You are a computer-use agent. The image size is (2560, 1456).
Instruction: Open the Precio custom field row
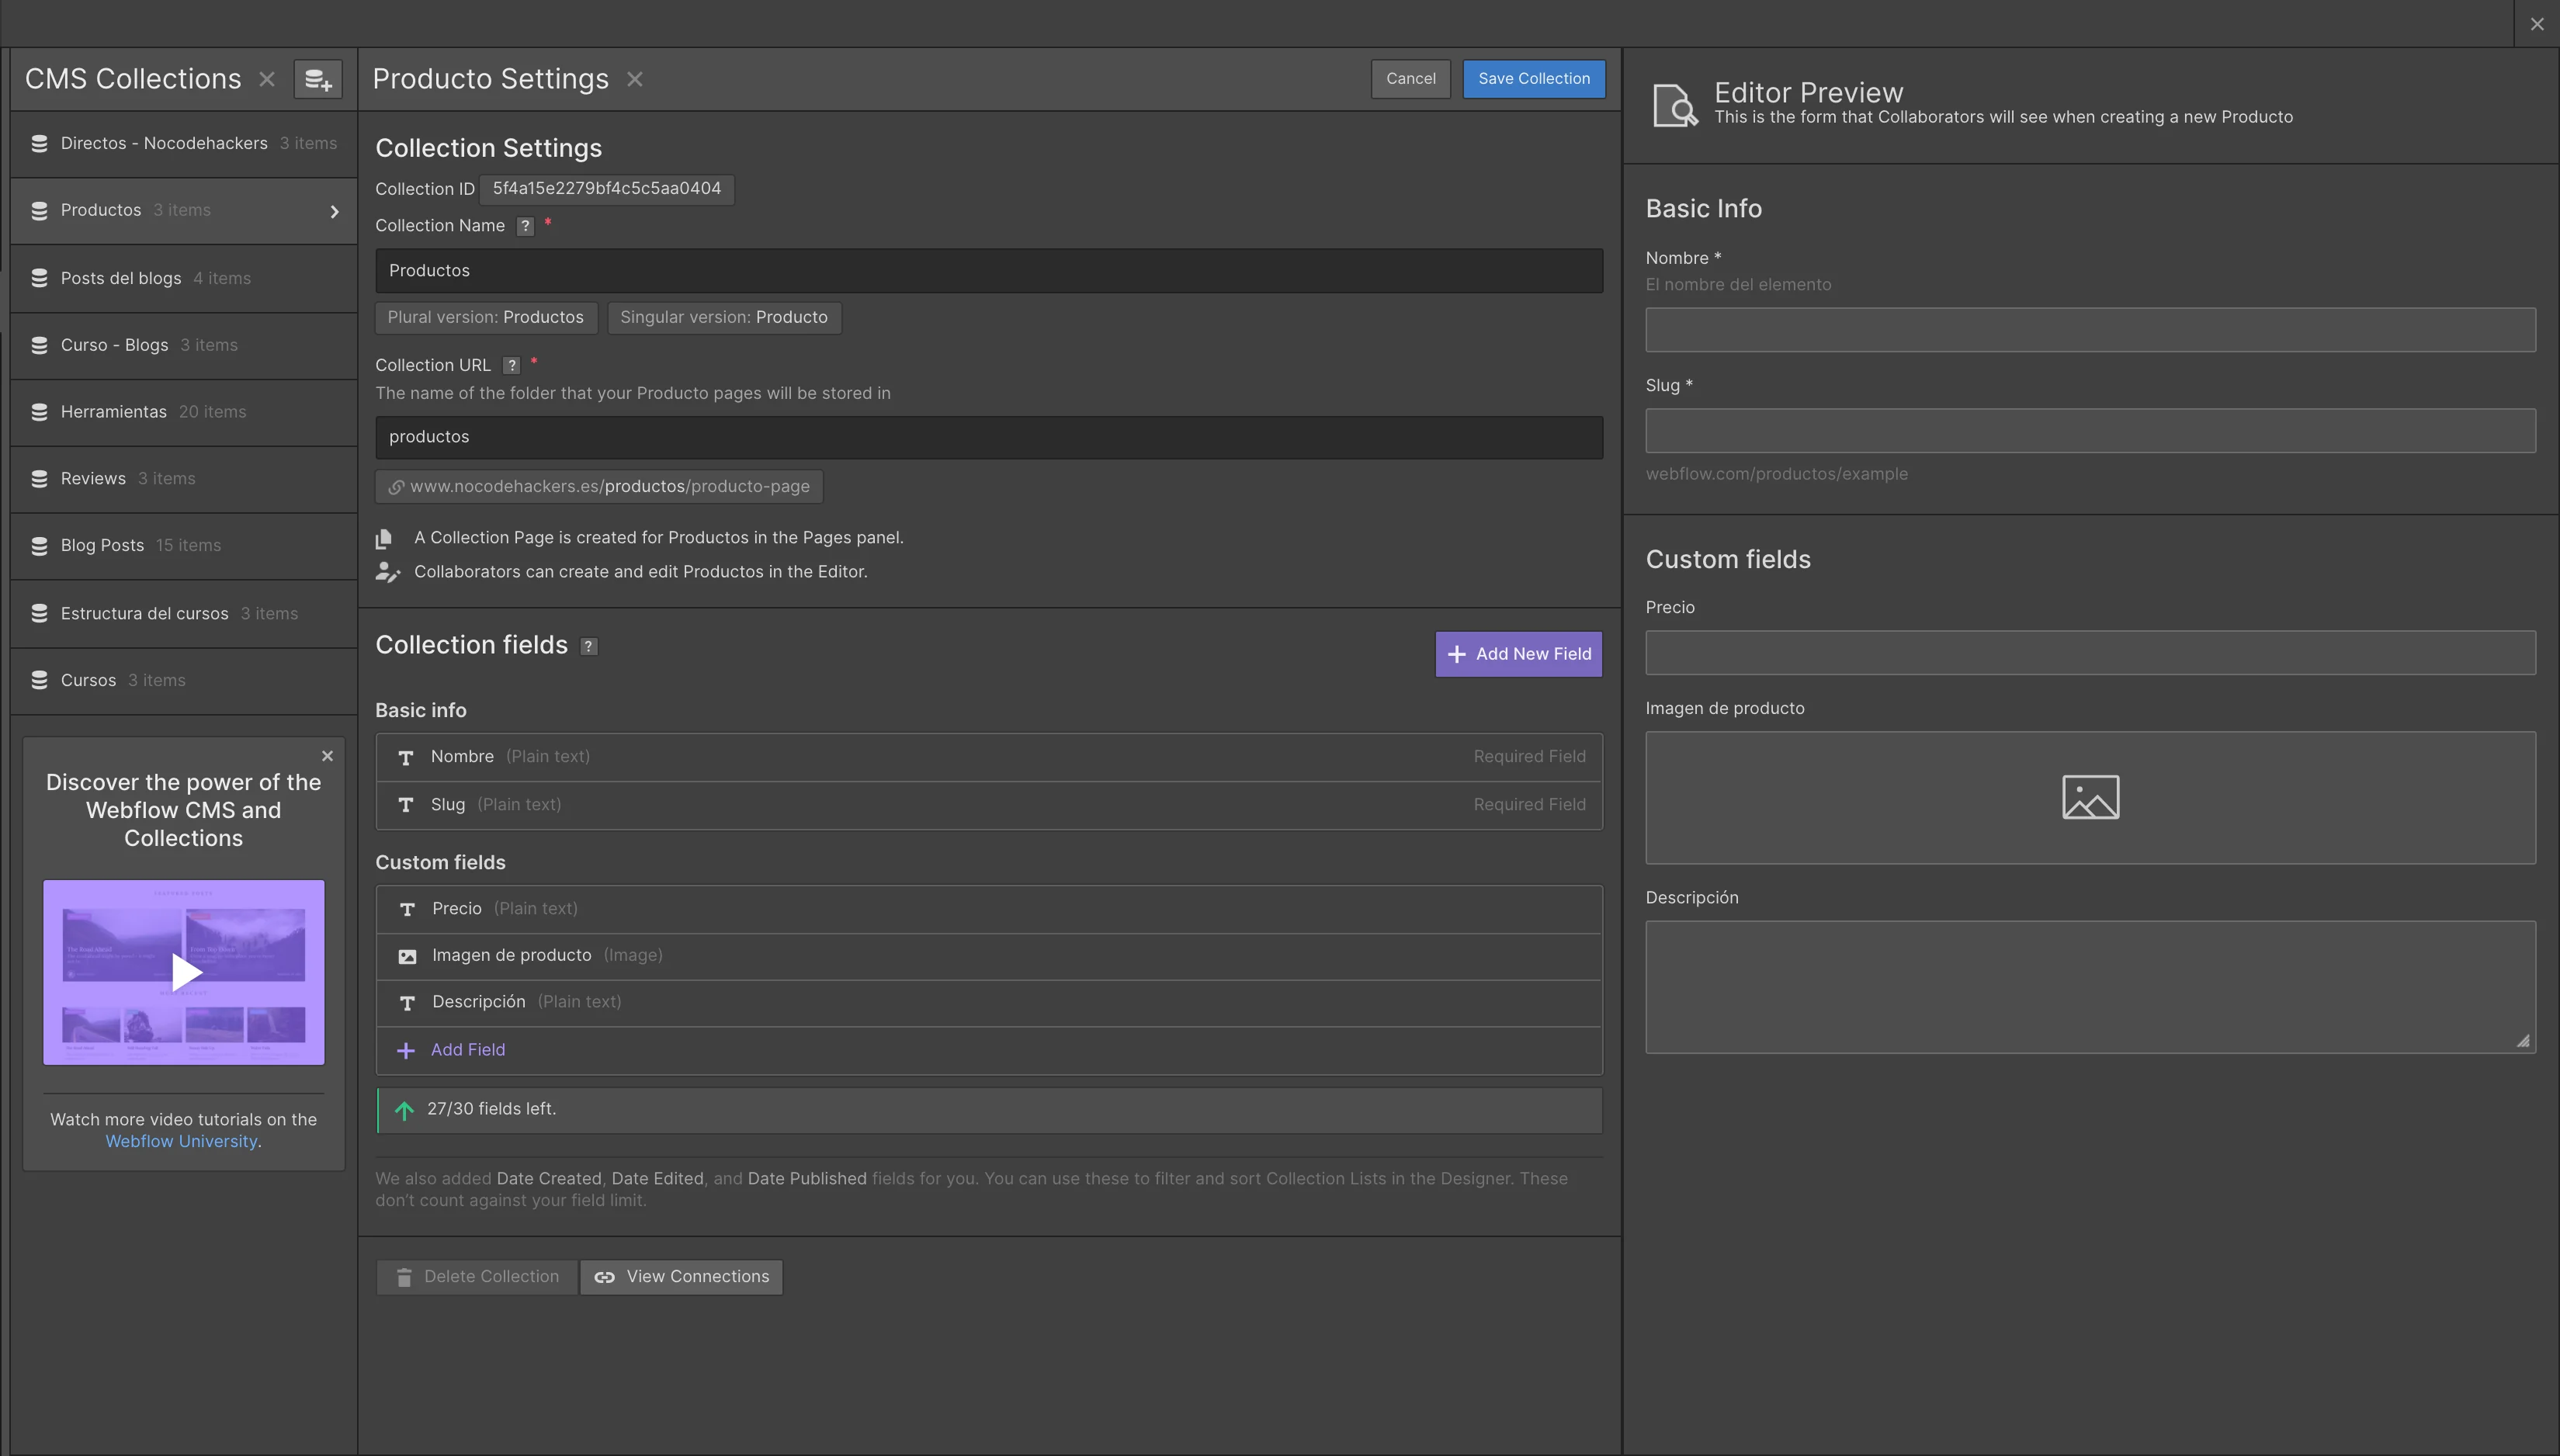(988, 908)
